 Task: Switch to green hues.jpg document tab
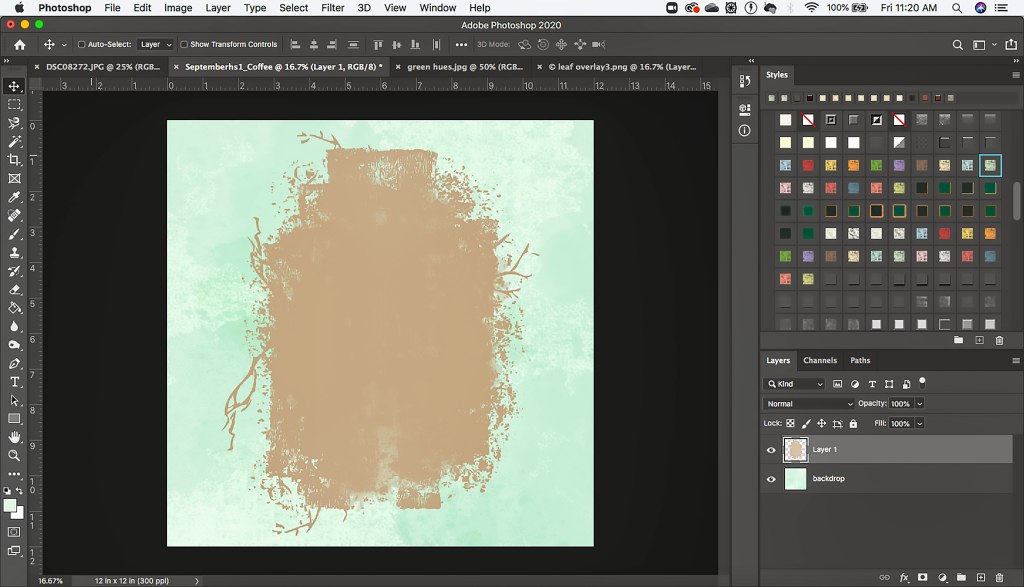463,67
